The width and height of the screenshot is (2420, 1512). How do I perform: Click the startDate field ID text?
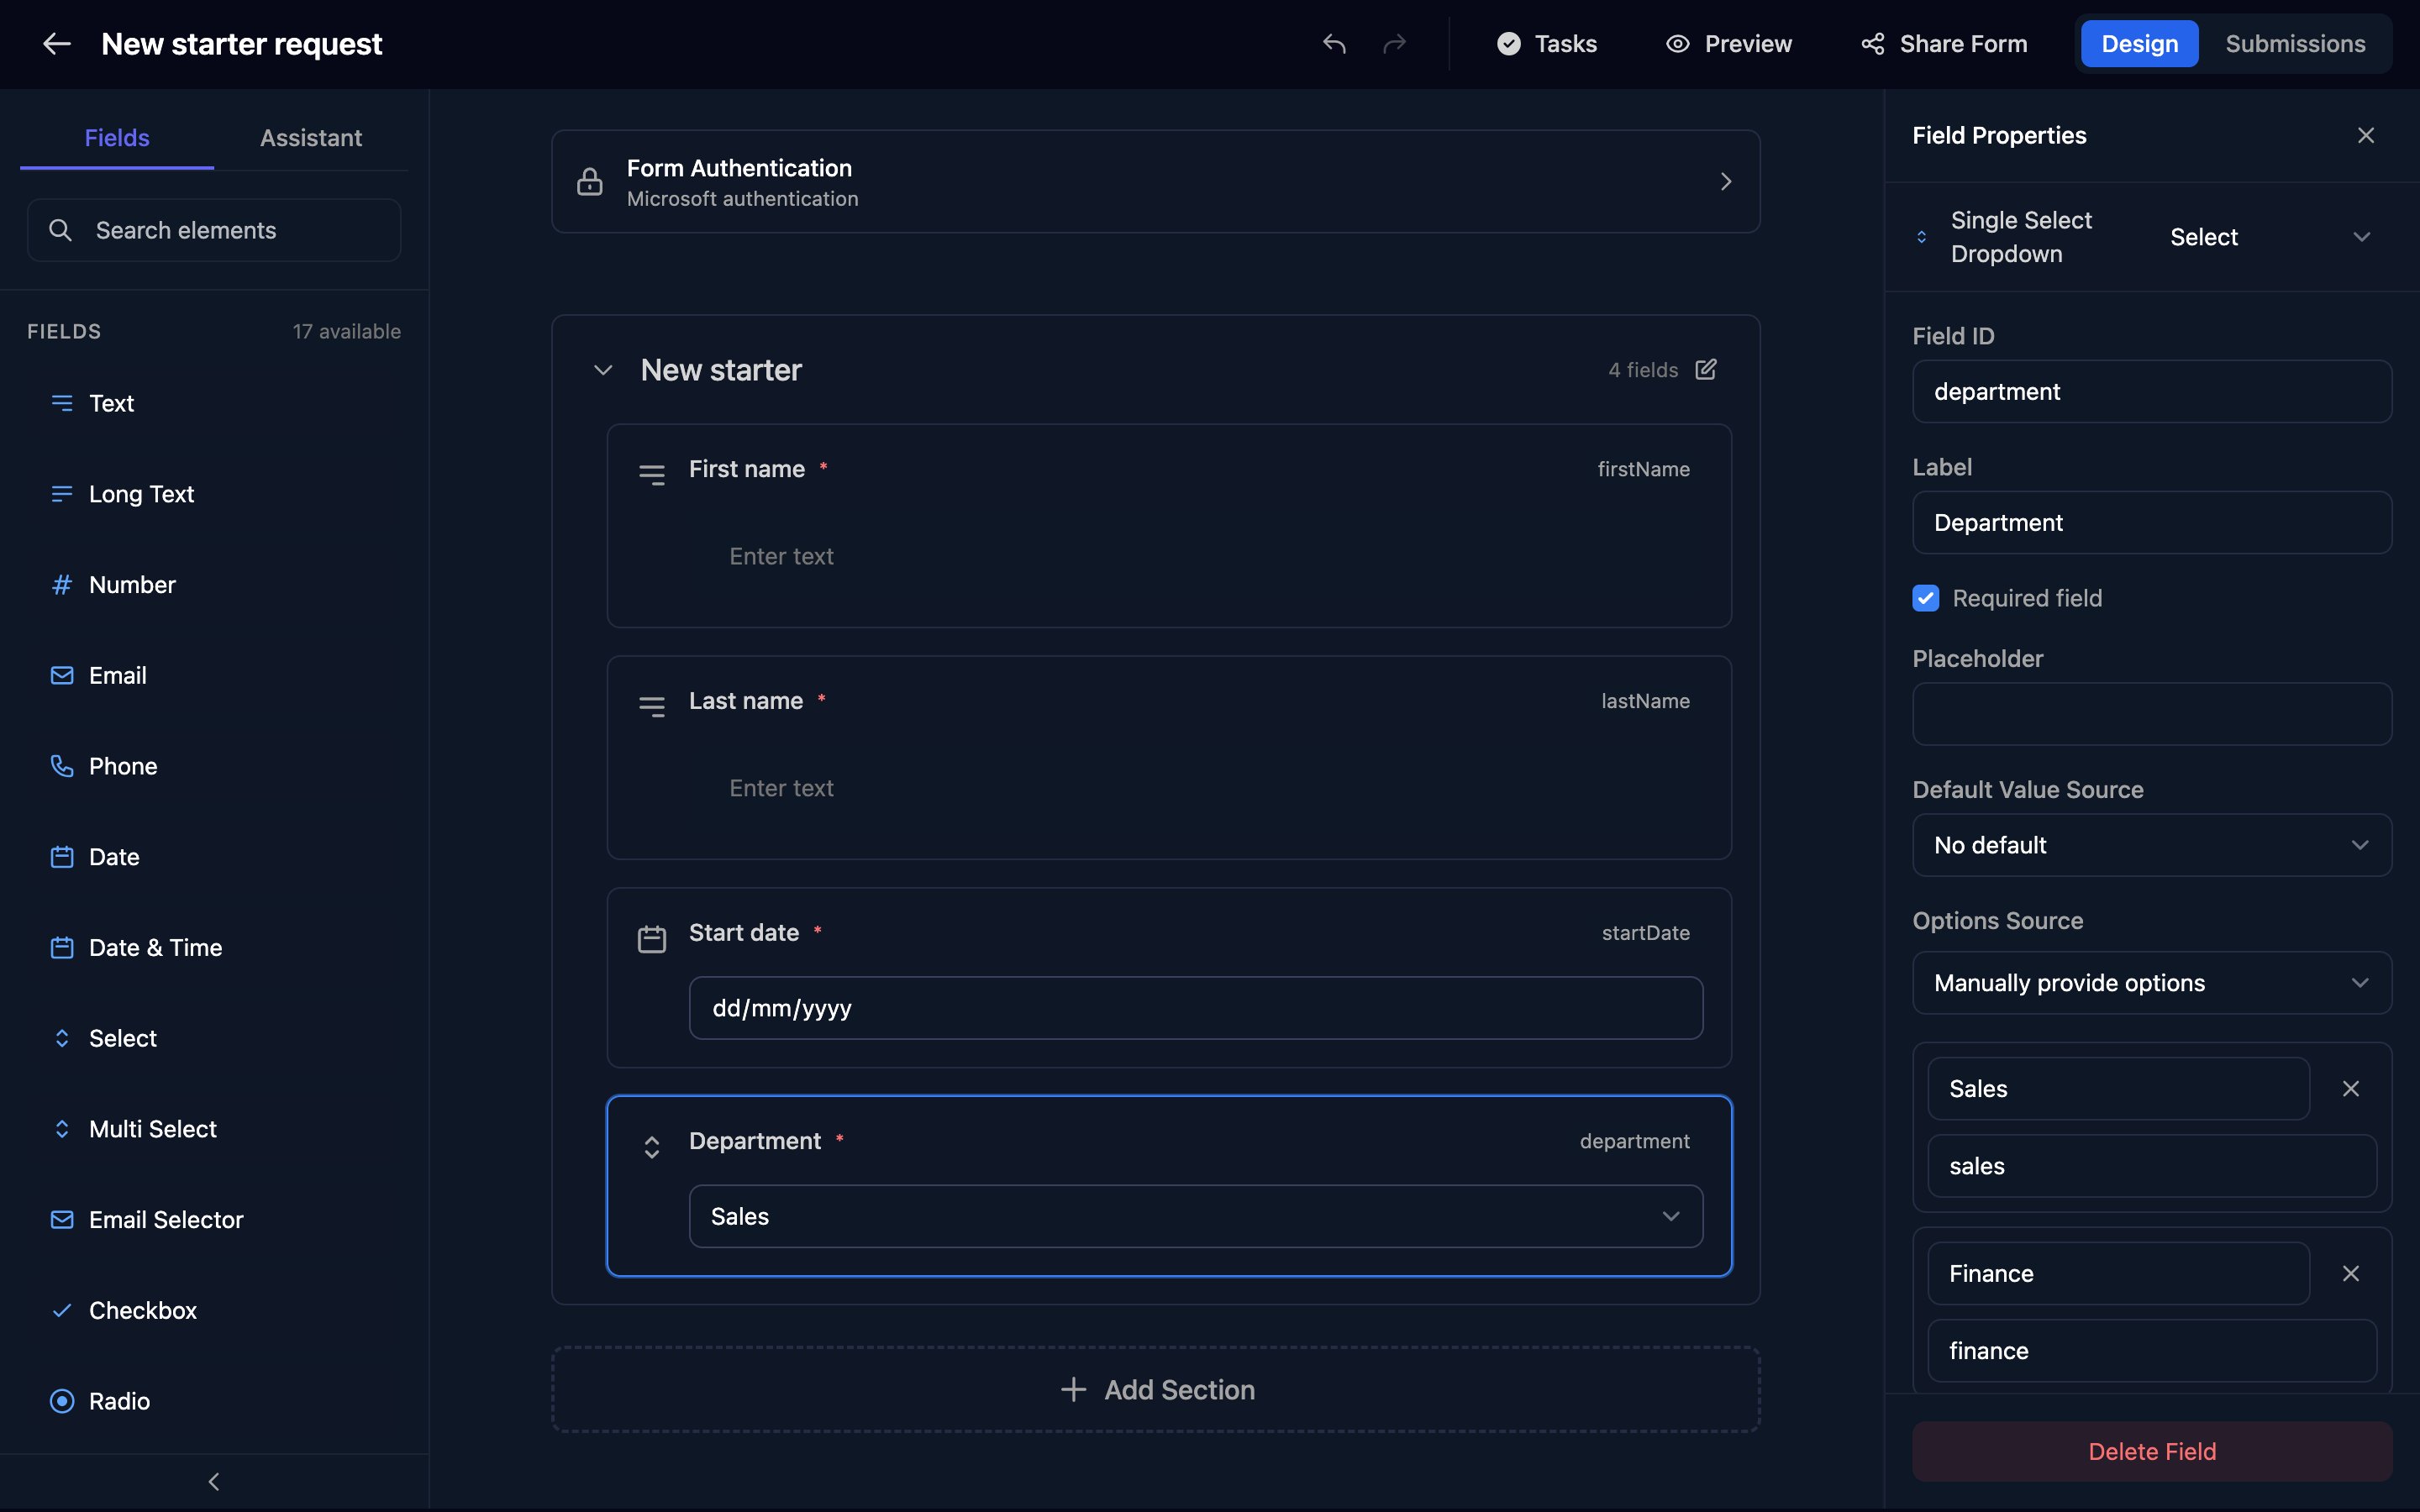click(1645, 933)
